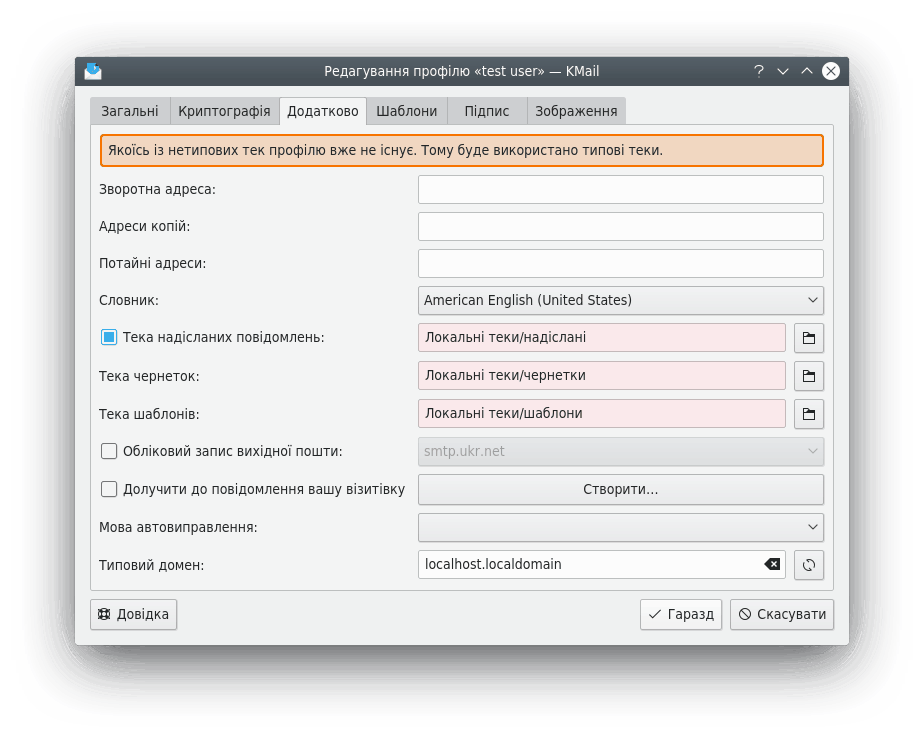Open the 'Словник' dictionary dropdown
924x738 pixels.
tap(620, 300)
